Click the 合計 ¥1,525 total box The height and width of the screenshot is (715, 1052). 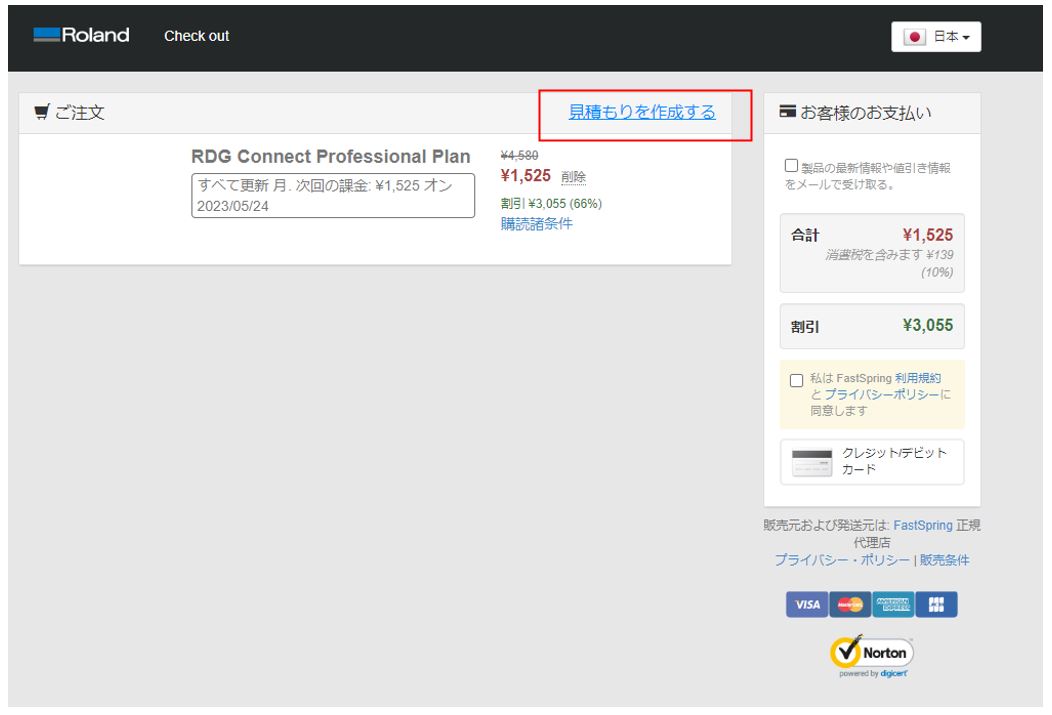click(x=872, y=253)
